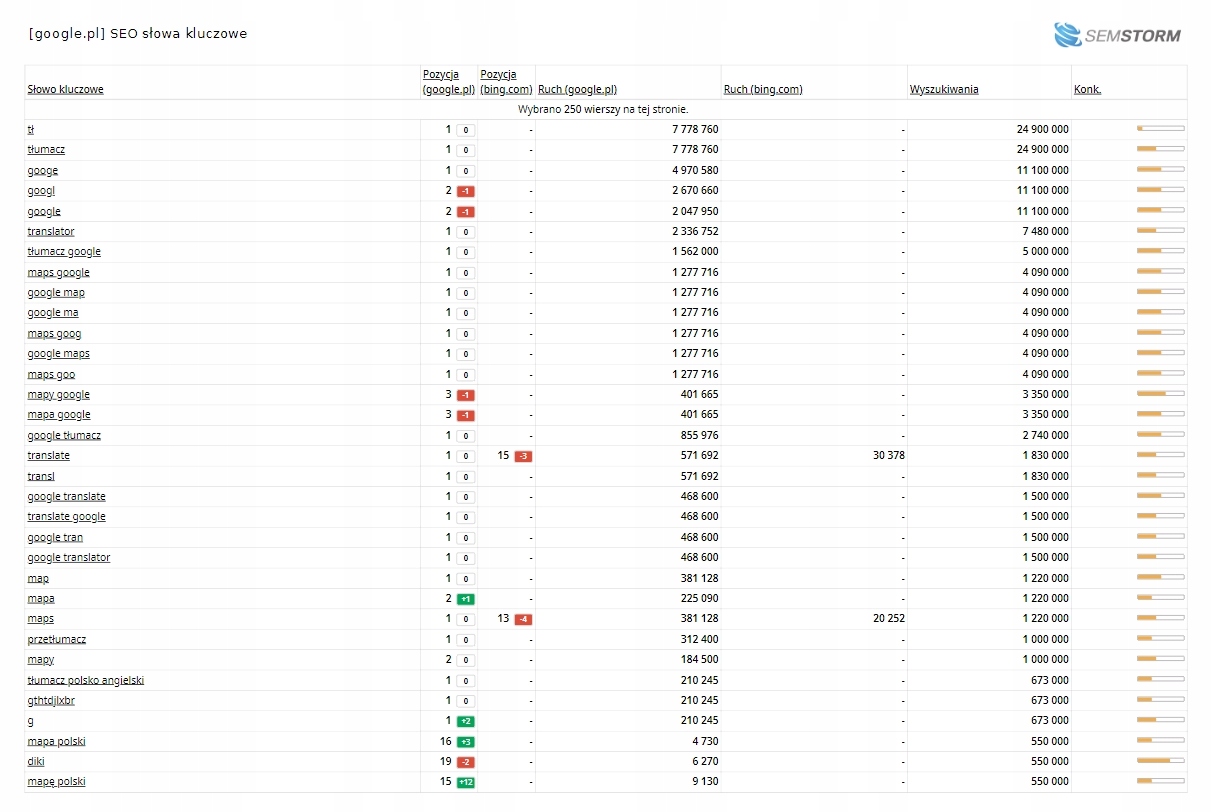Select the '[google.pl] SEO słowa kluczowe' title

[x=138, y=34]
